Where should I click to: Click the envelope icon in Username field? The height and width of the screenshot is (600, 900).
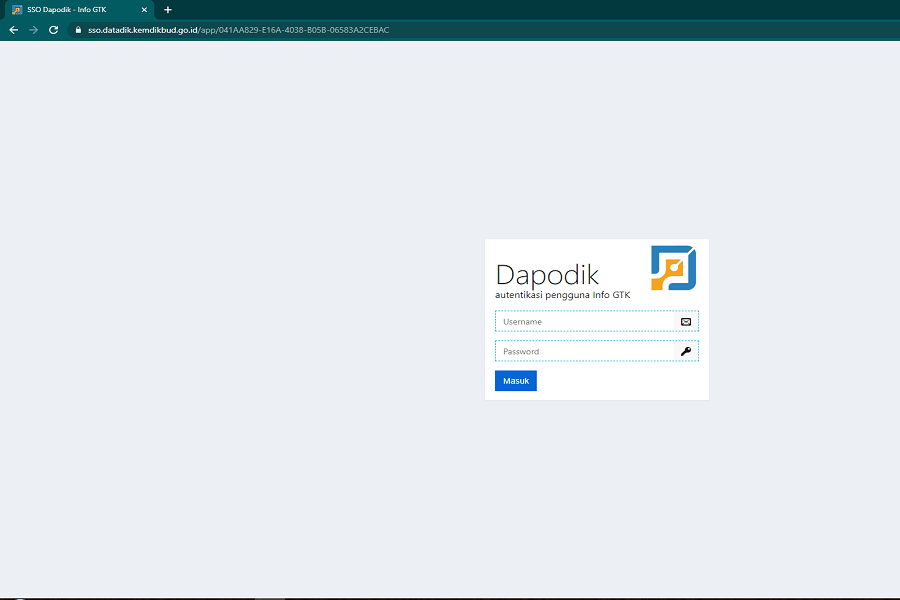point(686,322)
